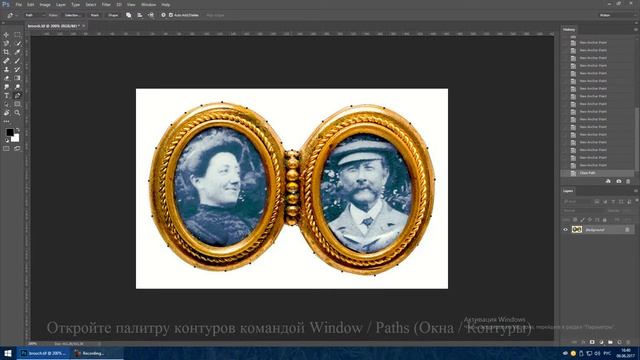Hide the Background layer eye icon
640x360 pixels.
coord(565,230)
